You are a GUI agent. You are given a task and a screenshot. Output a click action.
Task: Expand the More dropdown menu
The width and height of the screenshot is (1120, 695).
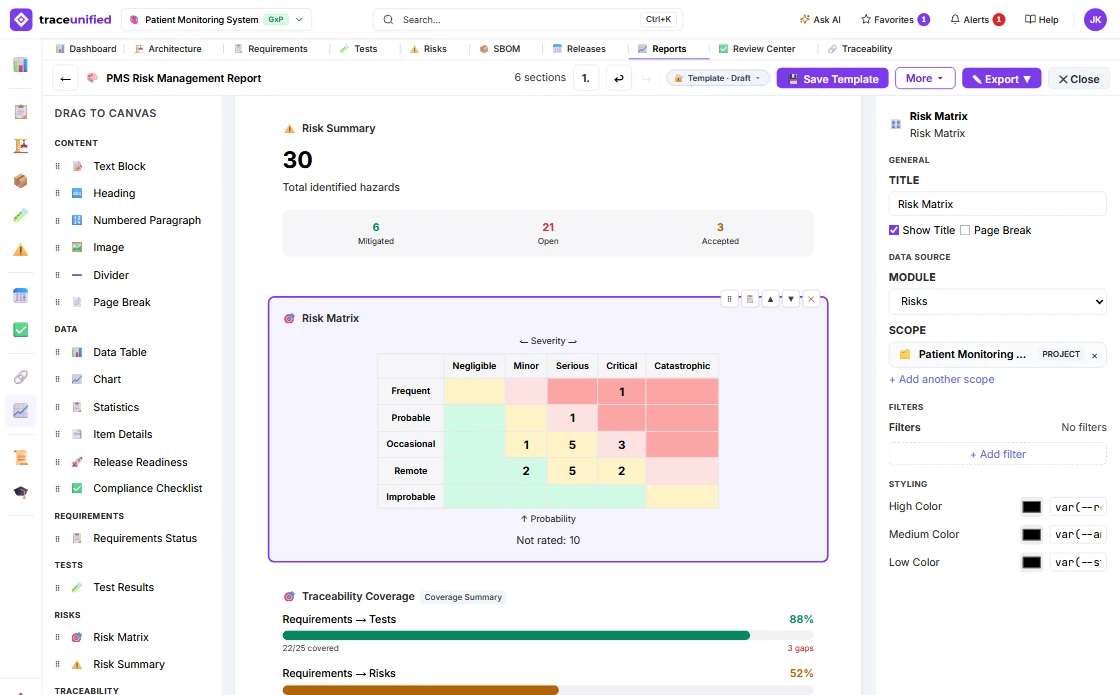click(x=925, y=79)
